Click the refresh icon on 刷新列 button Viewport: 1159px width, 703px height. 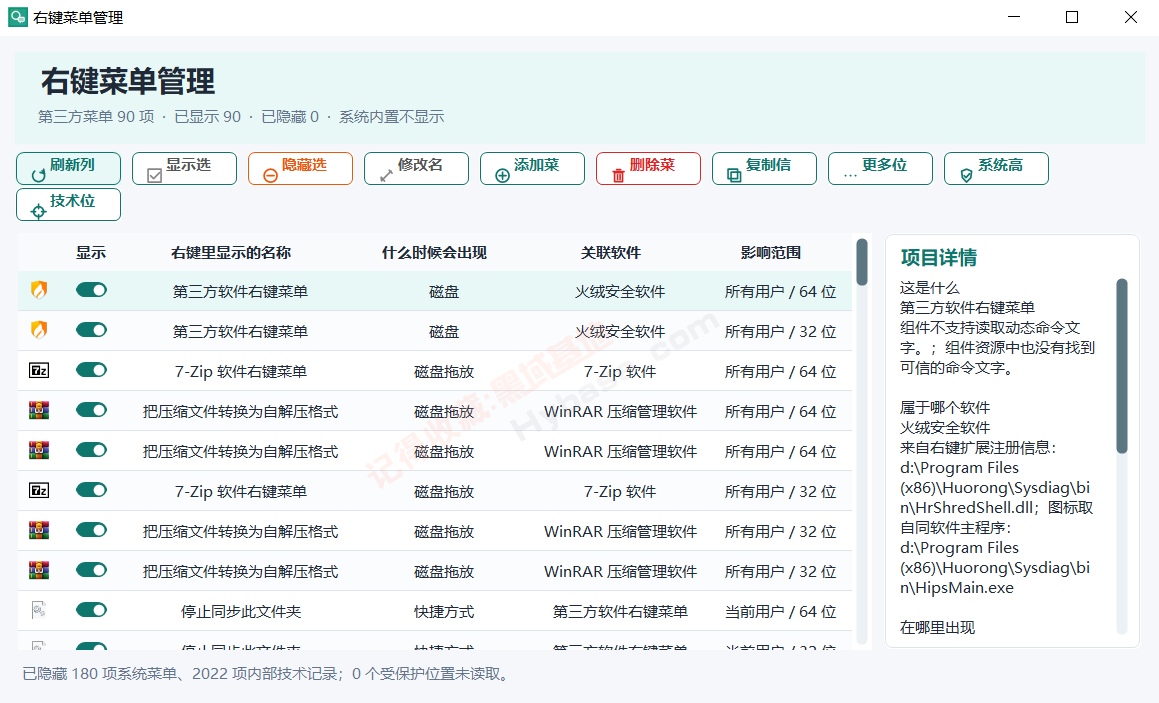pyautogui.click(x=38, y=175)
